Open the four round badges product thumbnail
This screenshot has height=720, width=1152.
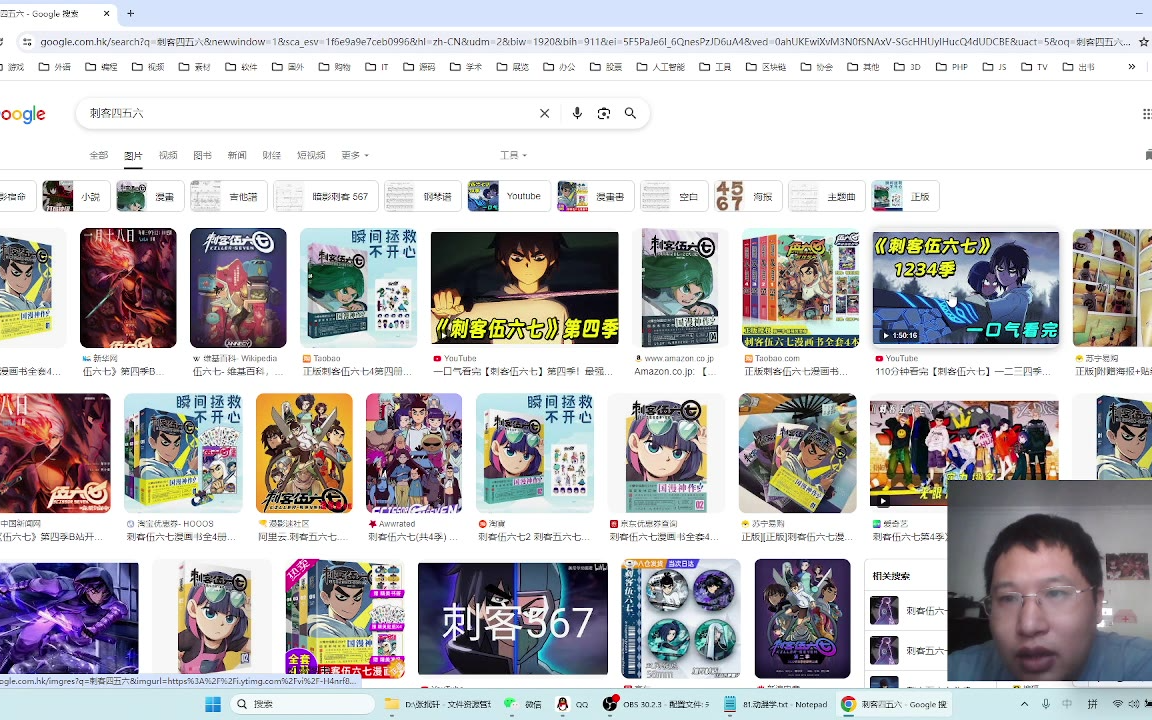coord(680,619)
